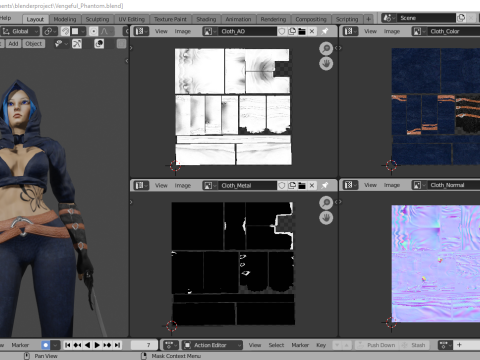Switch to the Sculpting workspace tab
The height and width of the screenshot is (360, 480).
(x=97, y=19)
